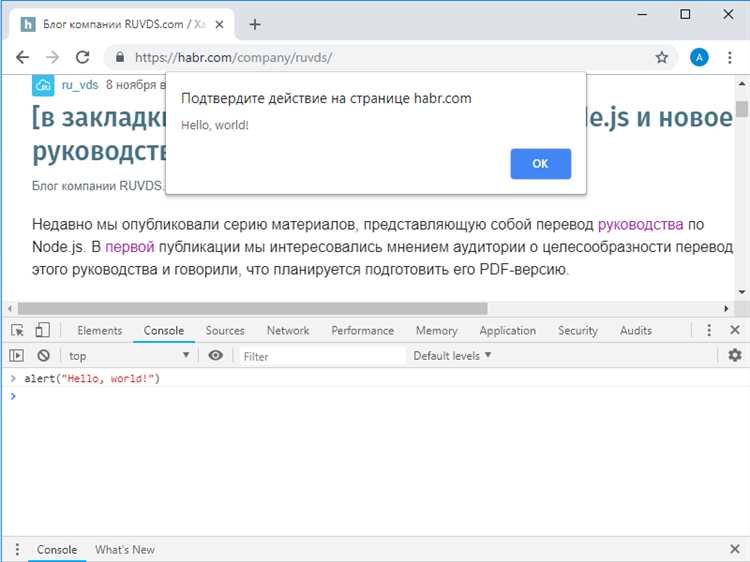
Task: Open the Performance panel
Action: [x=363, y=331]
